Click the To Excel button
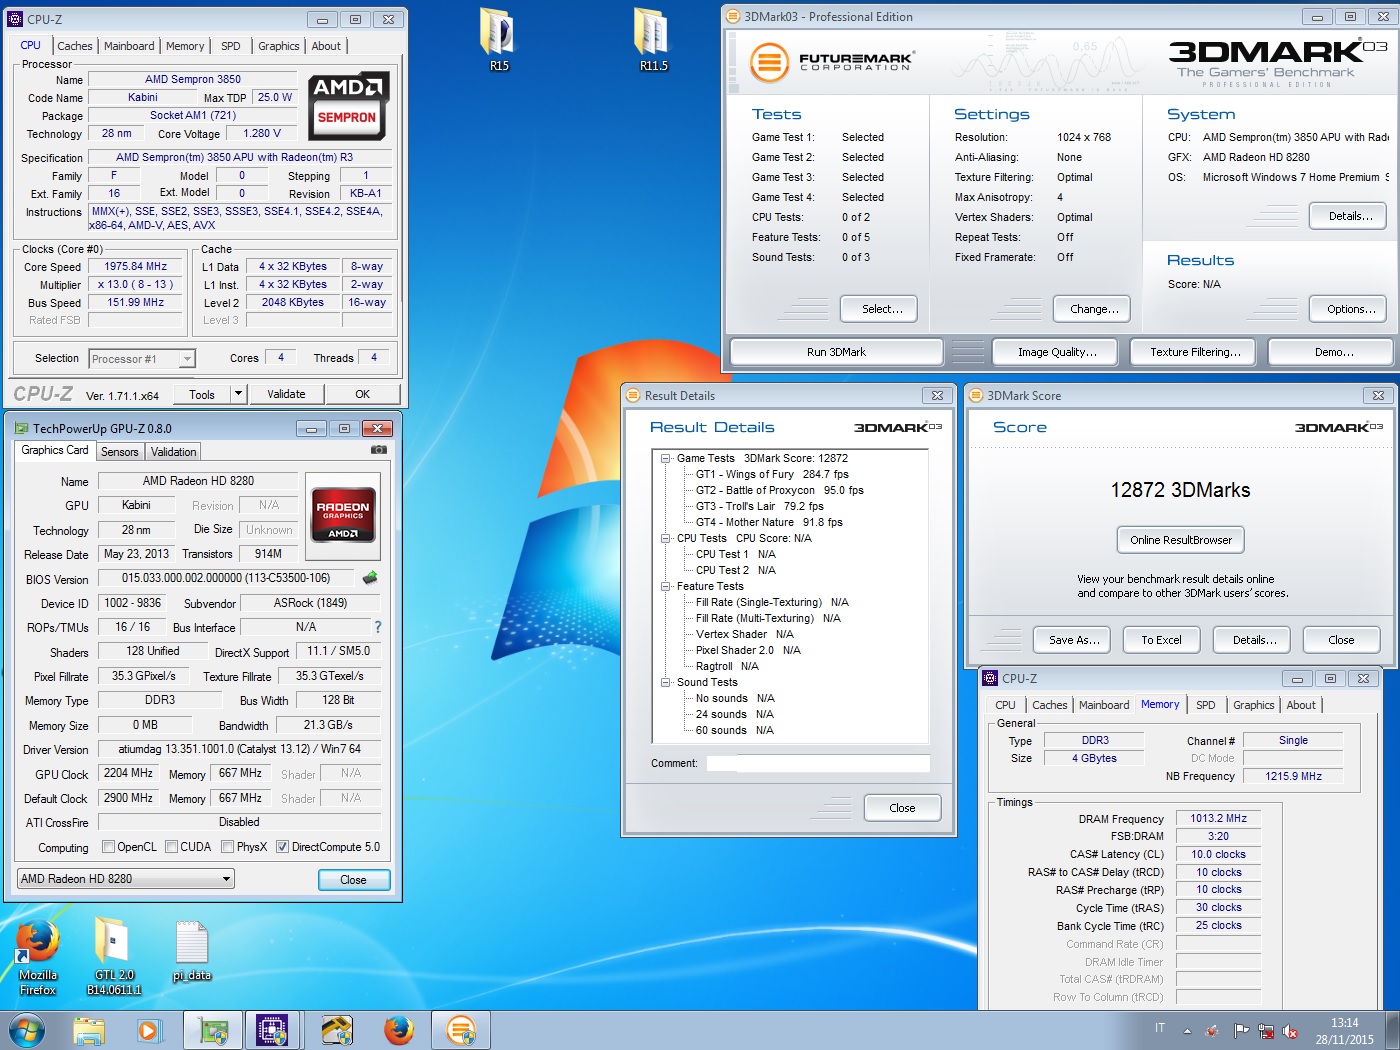The image size is (1400, 1050). pos(1161,640)
